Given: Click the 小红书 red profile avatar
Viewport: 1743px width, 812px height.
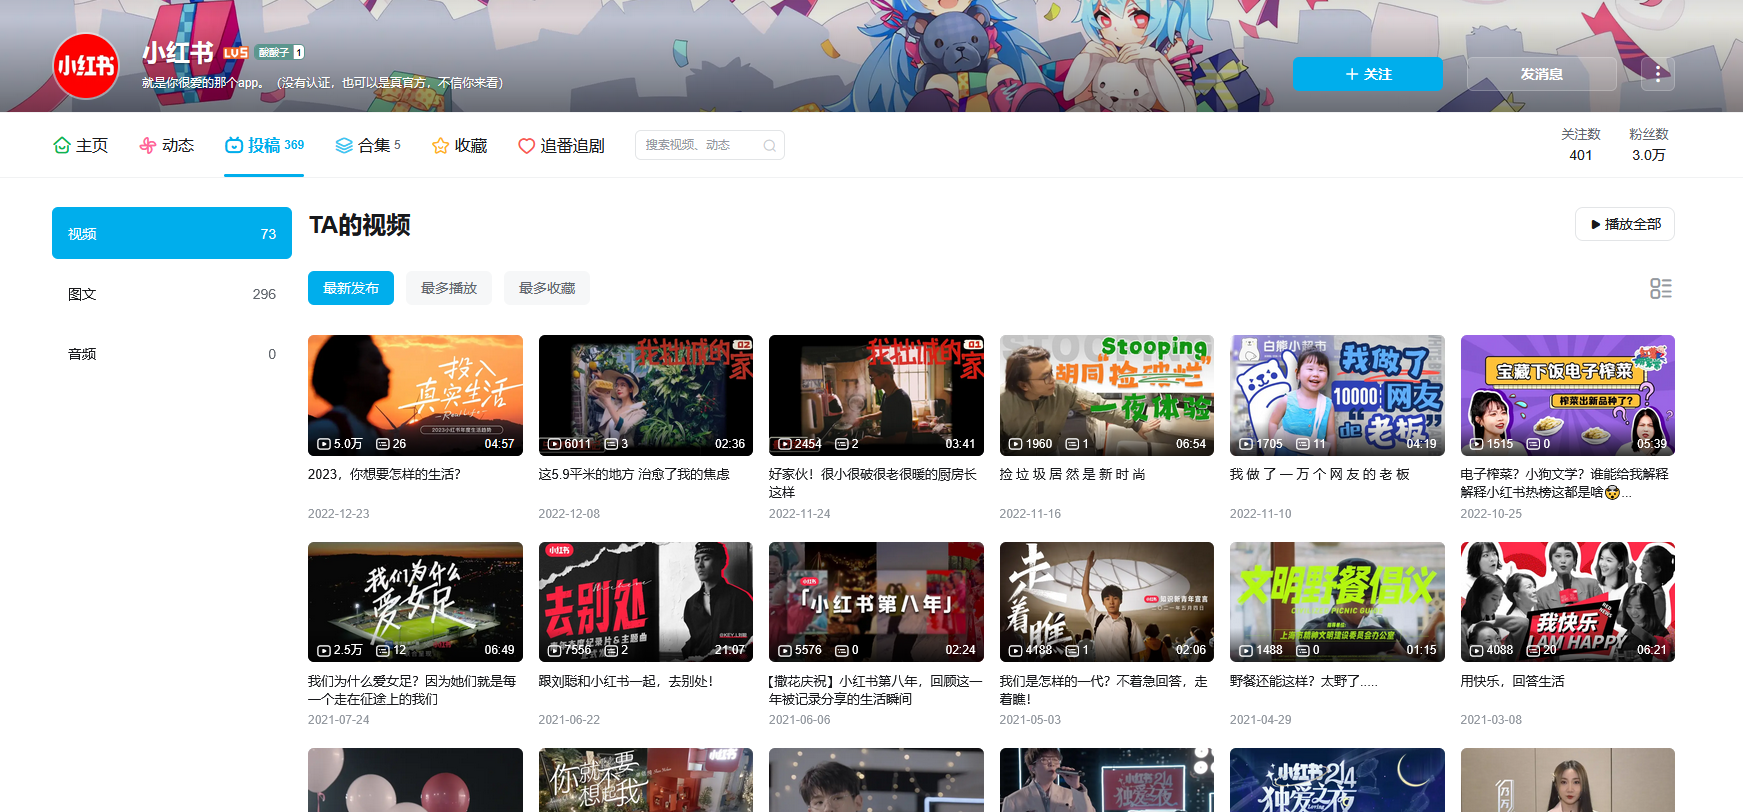Looking at the screenshot, I should pyautogui.click(x=86, y=66).
